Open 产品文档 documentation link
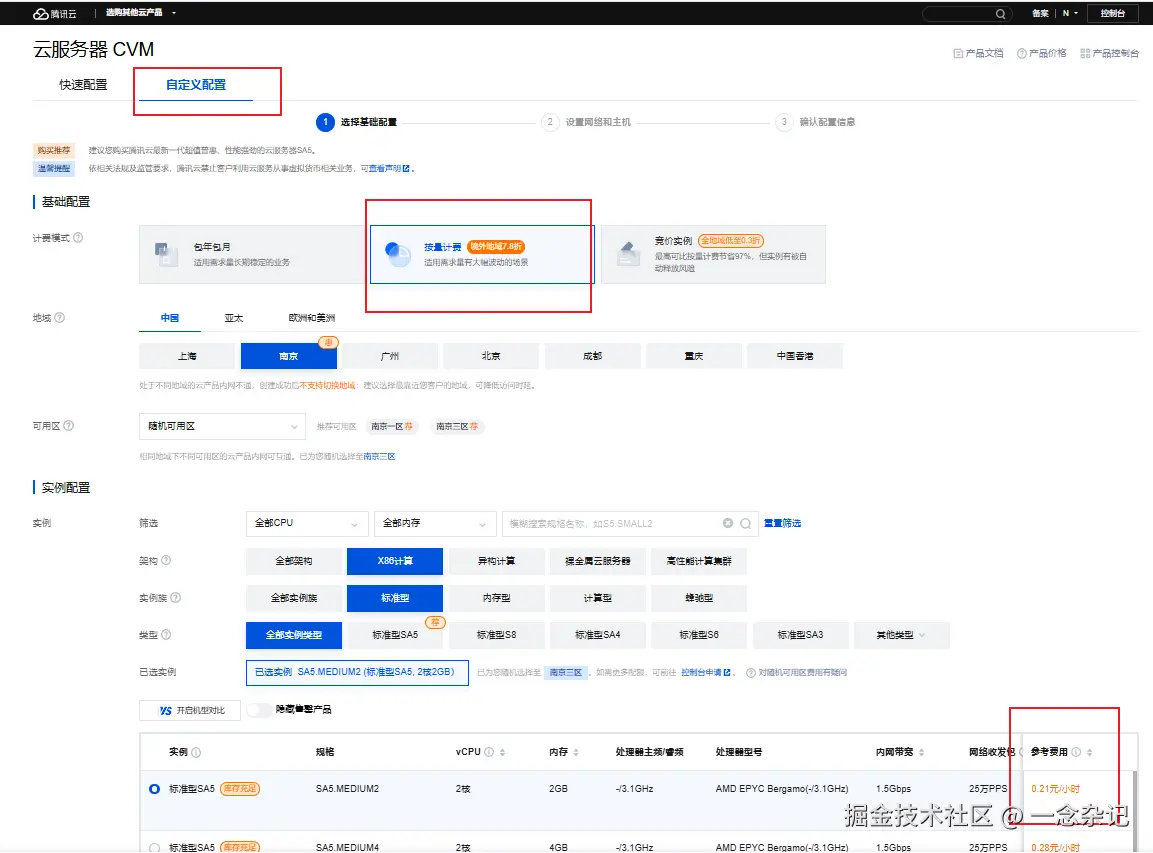Image resolution: width=1153 pixels, height=853 pixels. point(978,53)
